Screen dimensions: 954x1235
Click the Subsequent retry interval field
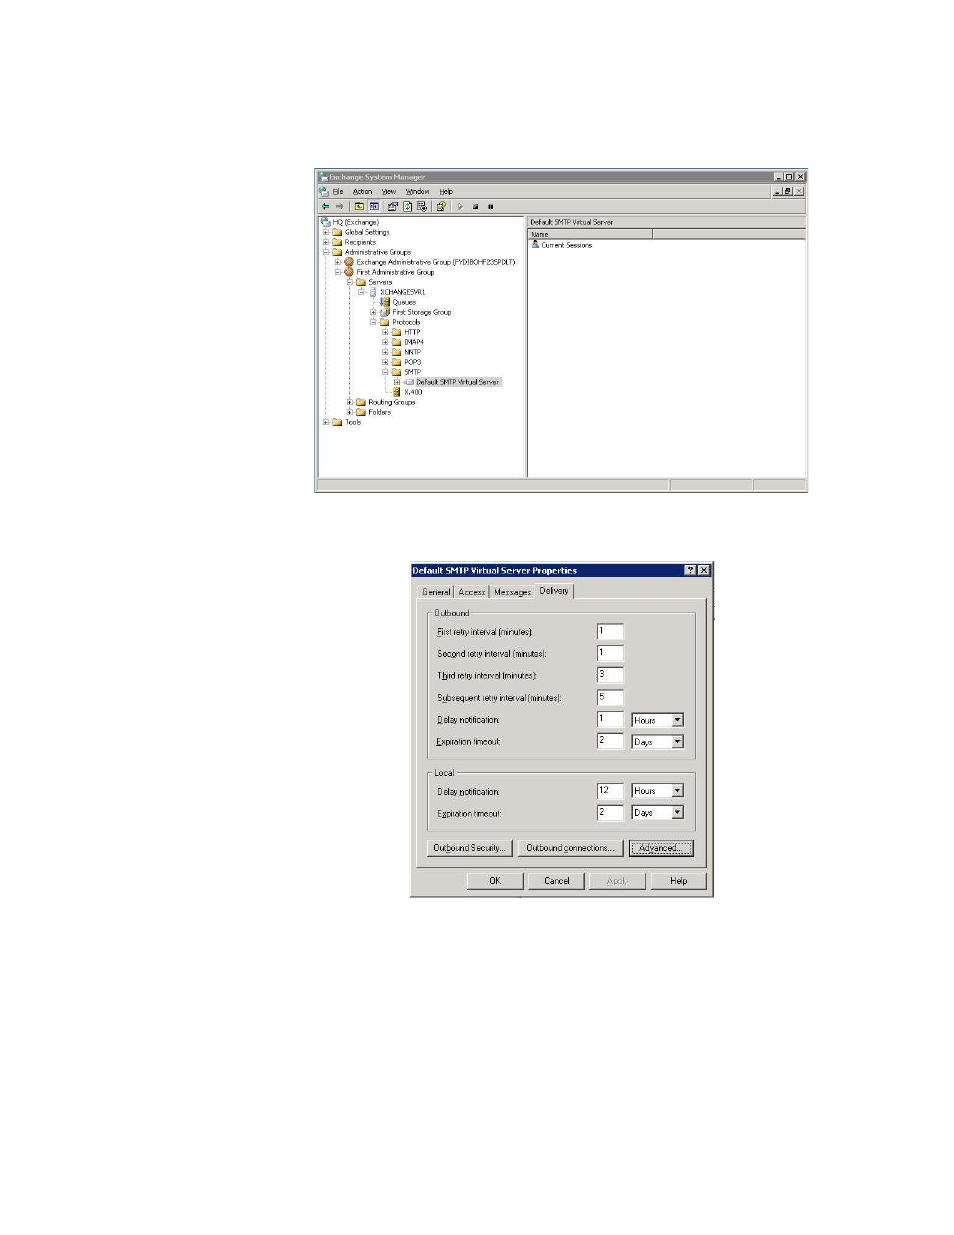click(x=610, y=697)
